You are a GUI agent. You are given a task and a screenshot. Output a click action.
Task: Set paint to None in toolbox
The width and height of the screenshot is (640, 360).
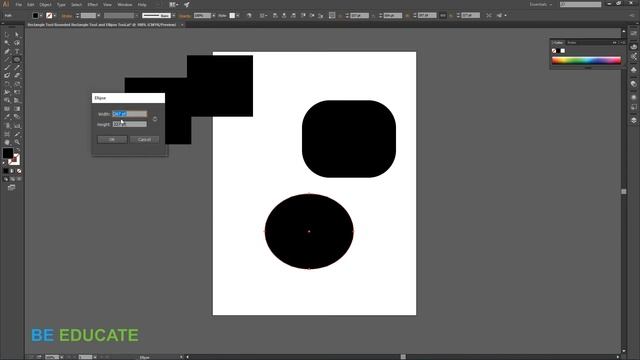19,171
